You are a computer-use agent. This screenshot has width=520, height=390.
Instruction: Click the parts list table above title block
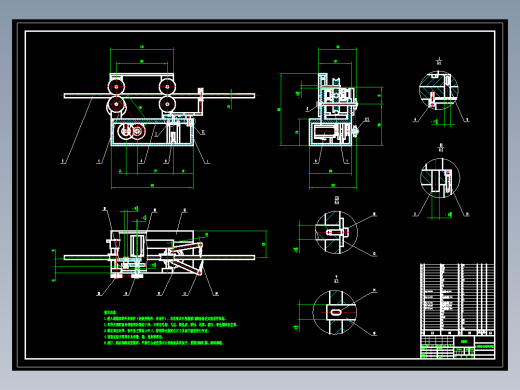coord(457,299)
